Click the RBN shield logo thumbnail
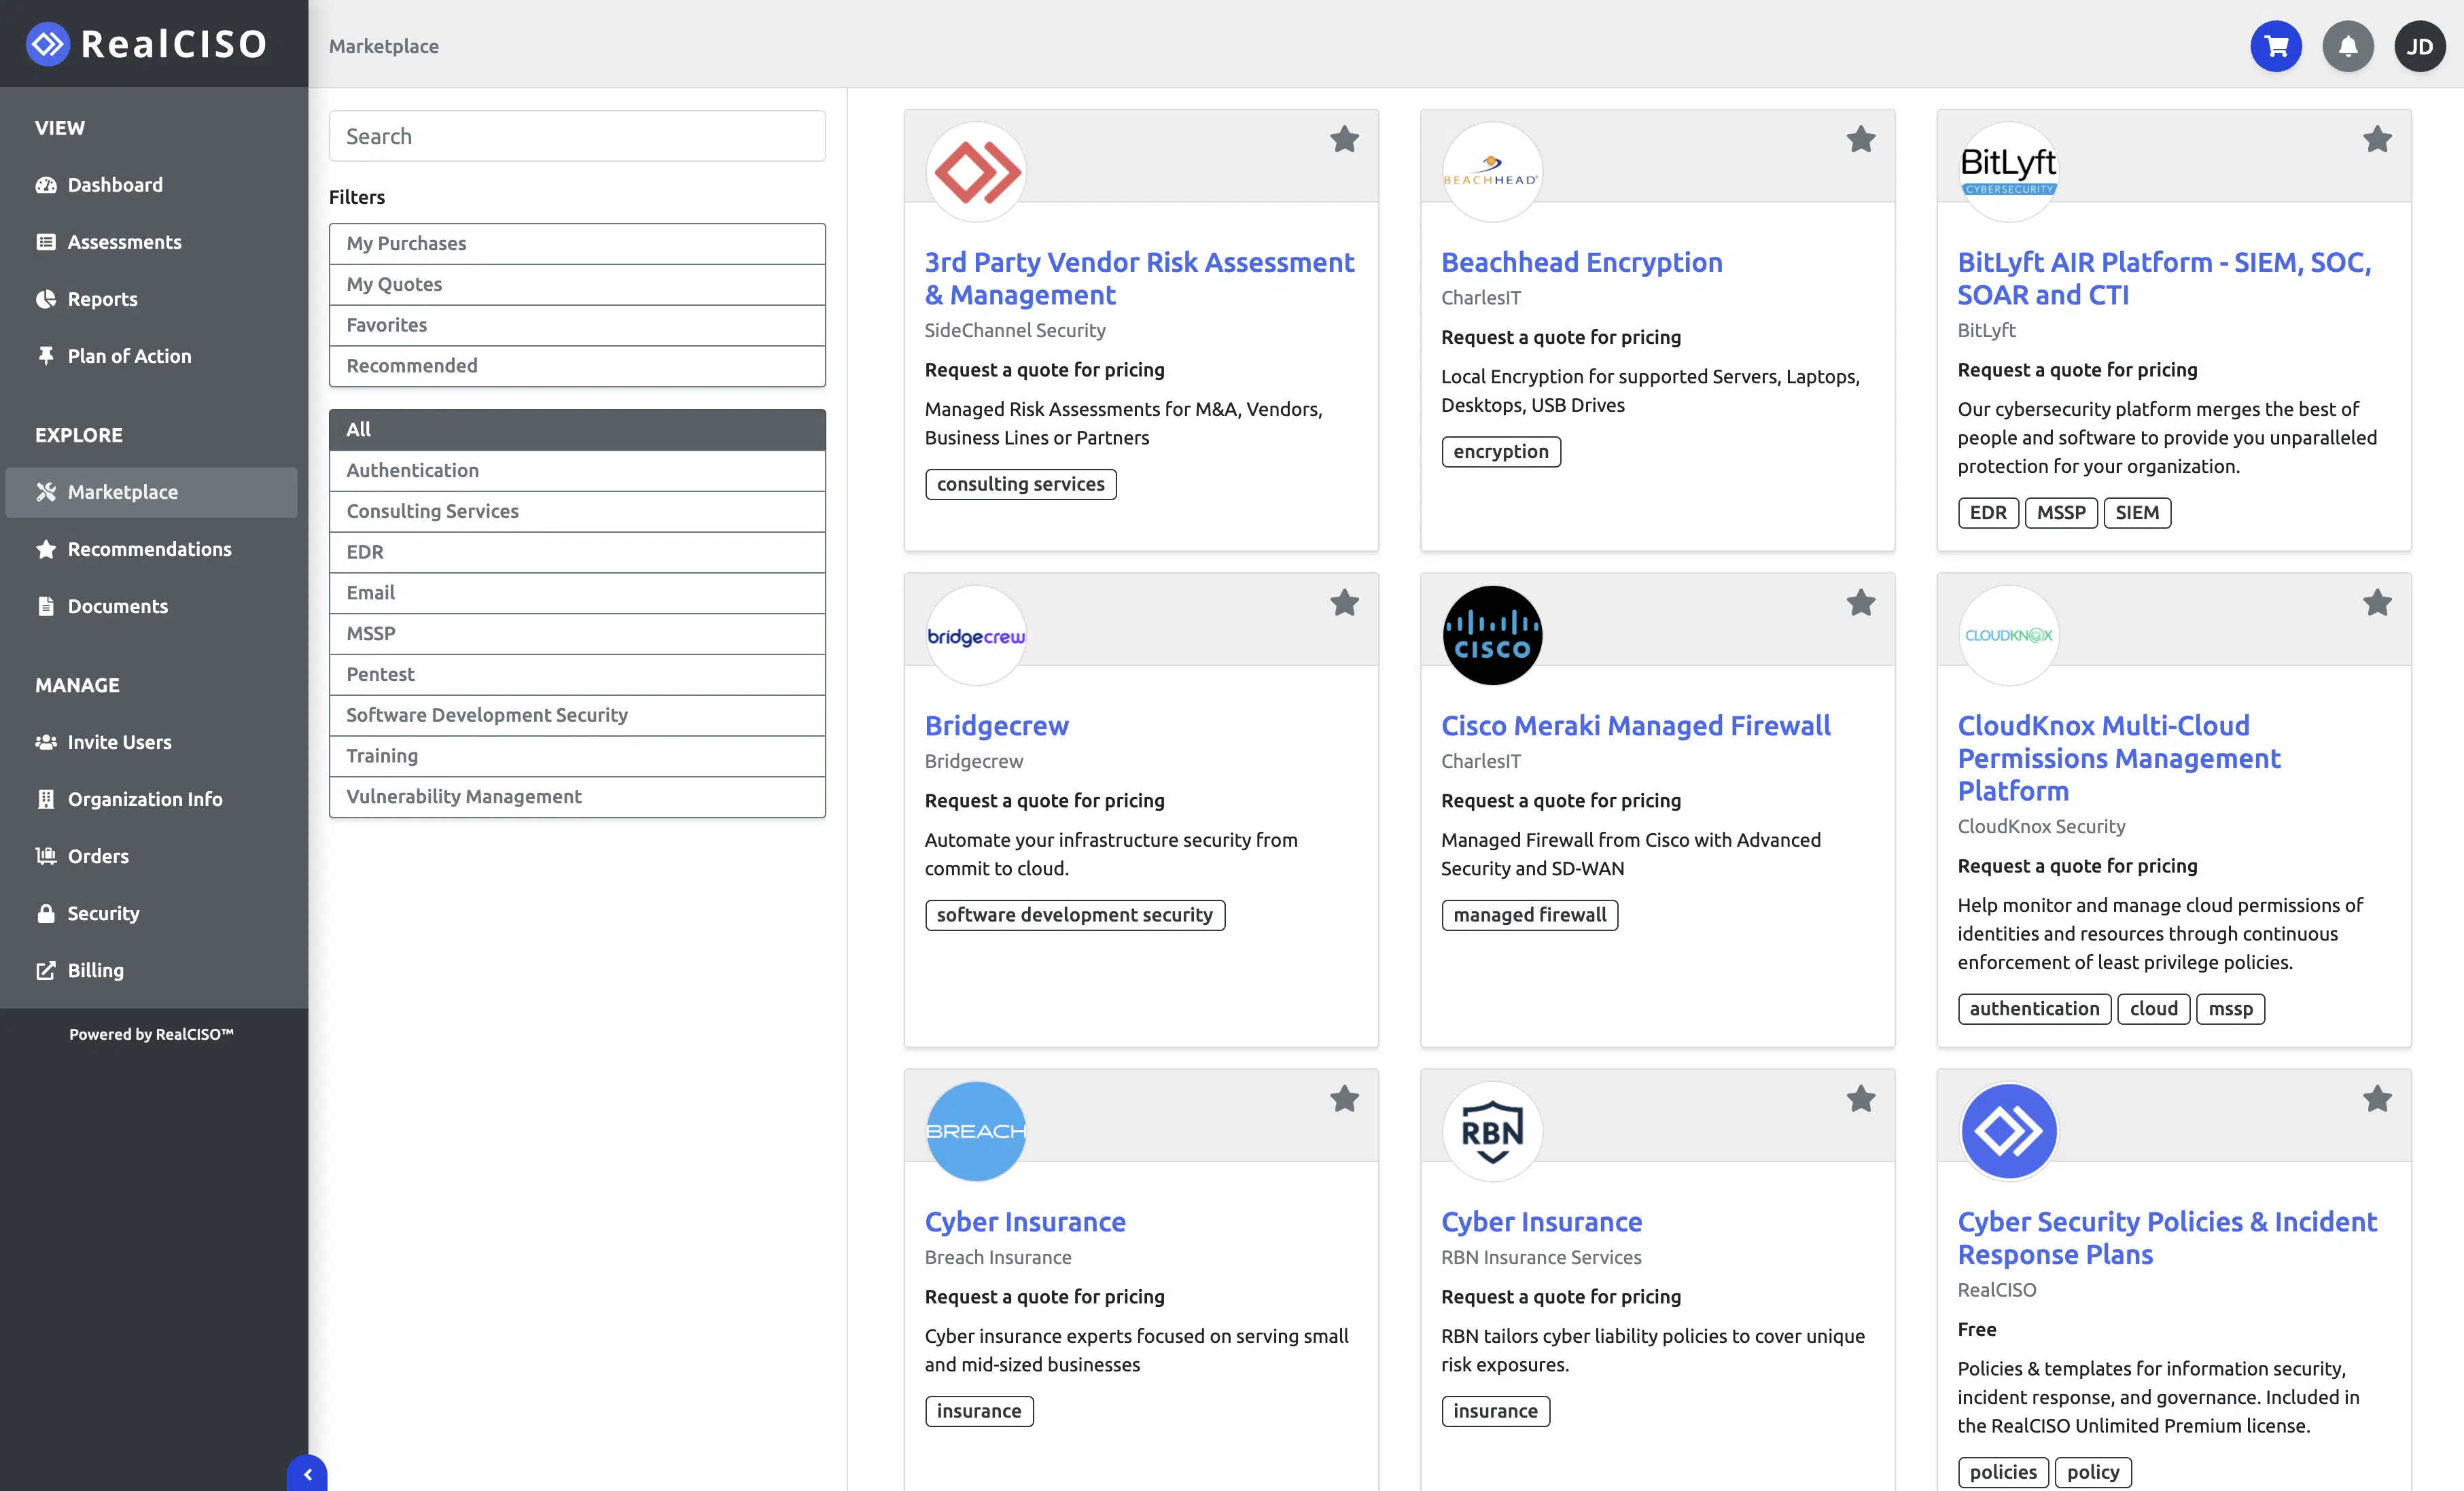 coord(1492,1132)
